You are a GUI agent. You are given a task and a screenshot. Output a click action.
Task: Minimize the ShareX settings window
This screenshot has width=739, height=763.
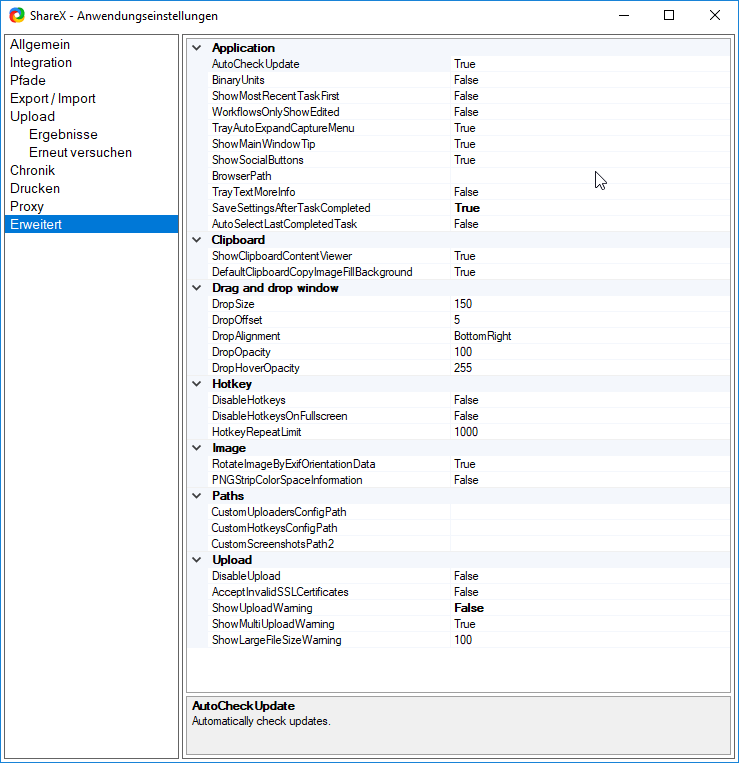pyautogui.click(x=624, y=15)
